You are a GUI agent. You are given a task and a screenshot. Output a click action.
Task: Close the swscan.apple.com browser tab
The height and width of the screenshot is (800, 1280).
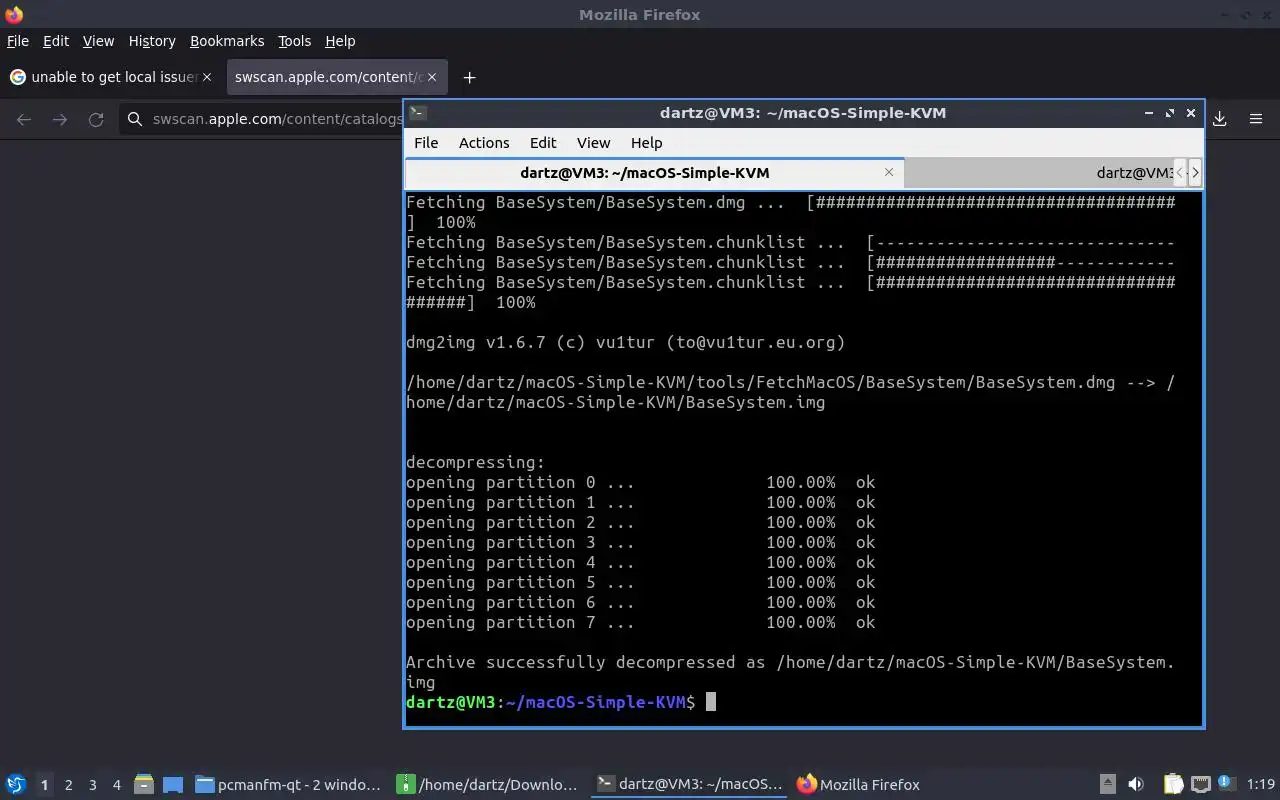click(432, 77)
